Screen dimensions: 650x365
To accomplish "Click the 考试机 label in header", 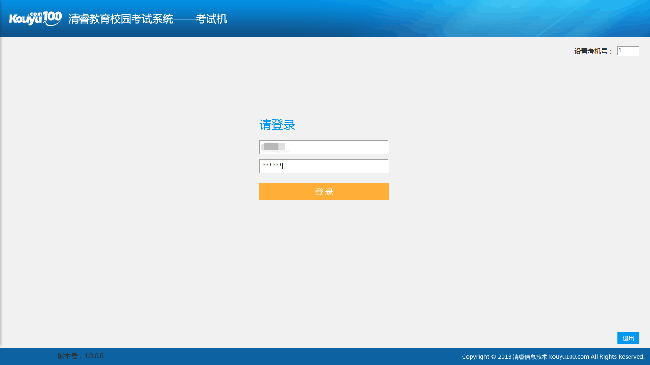I will point(211,19).
